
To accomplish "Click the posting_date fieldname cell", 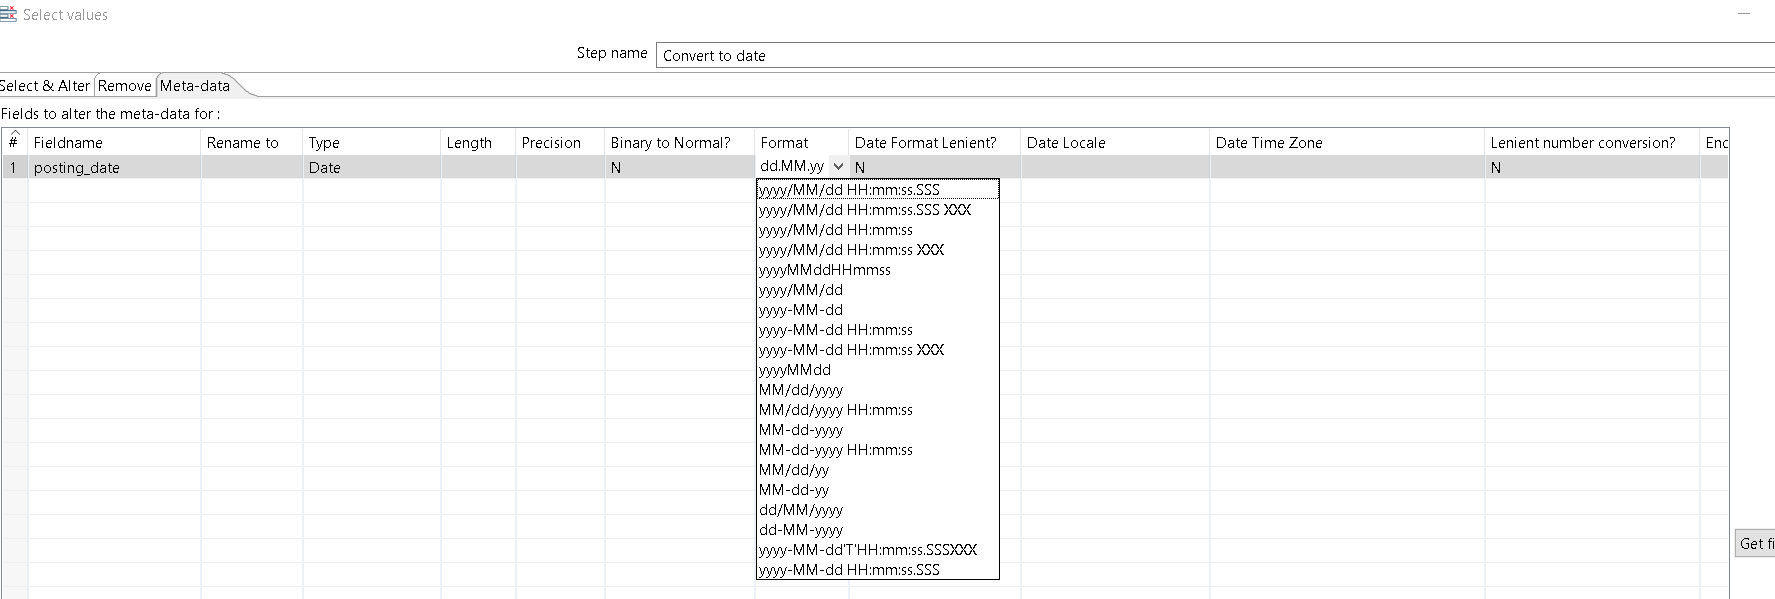I will coord(114,168).
